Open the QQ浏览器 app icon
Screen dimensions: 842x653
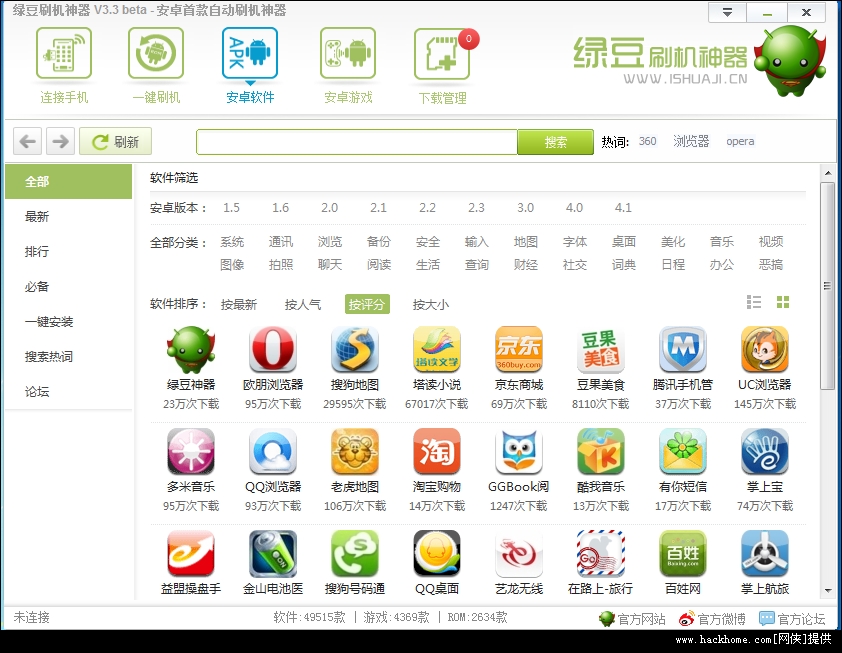tap(273, 452)
